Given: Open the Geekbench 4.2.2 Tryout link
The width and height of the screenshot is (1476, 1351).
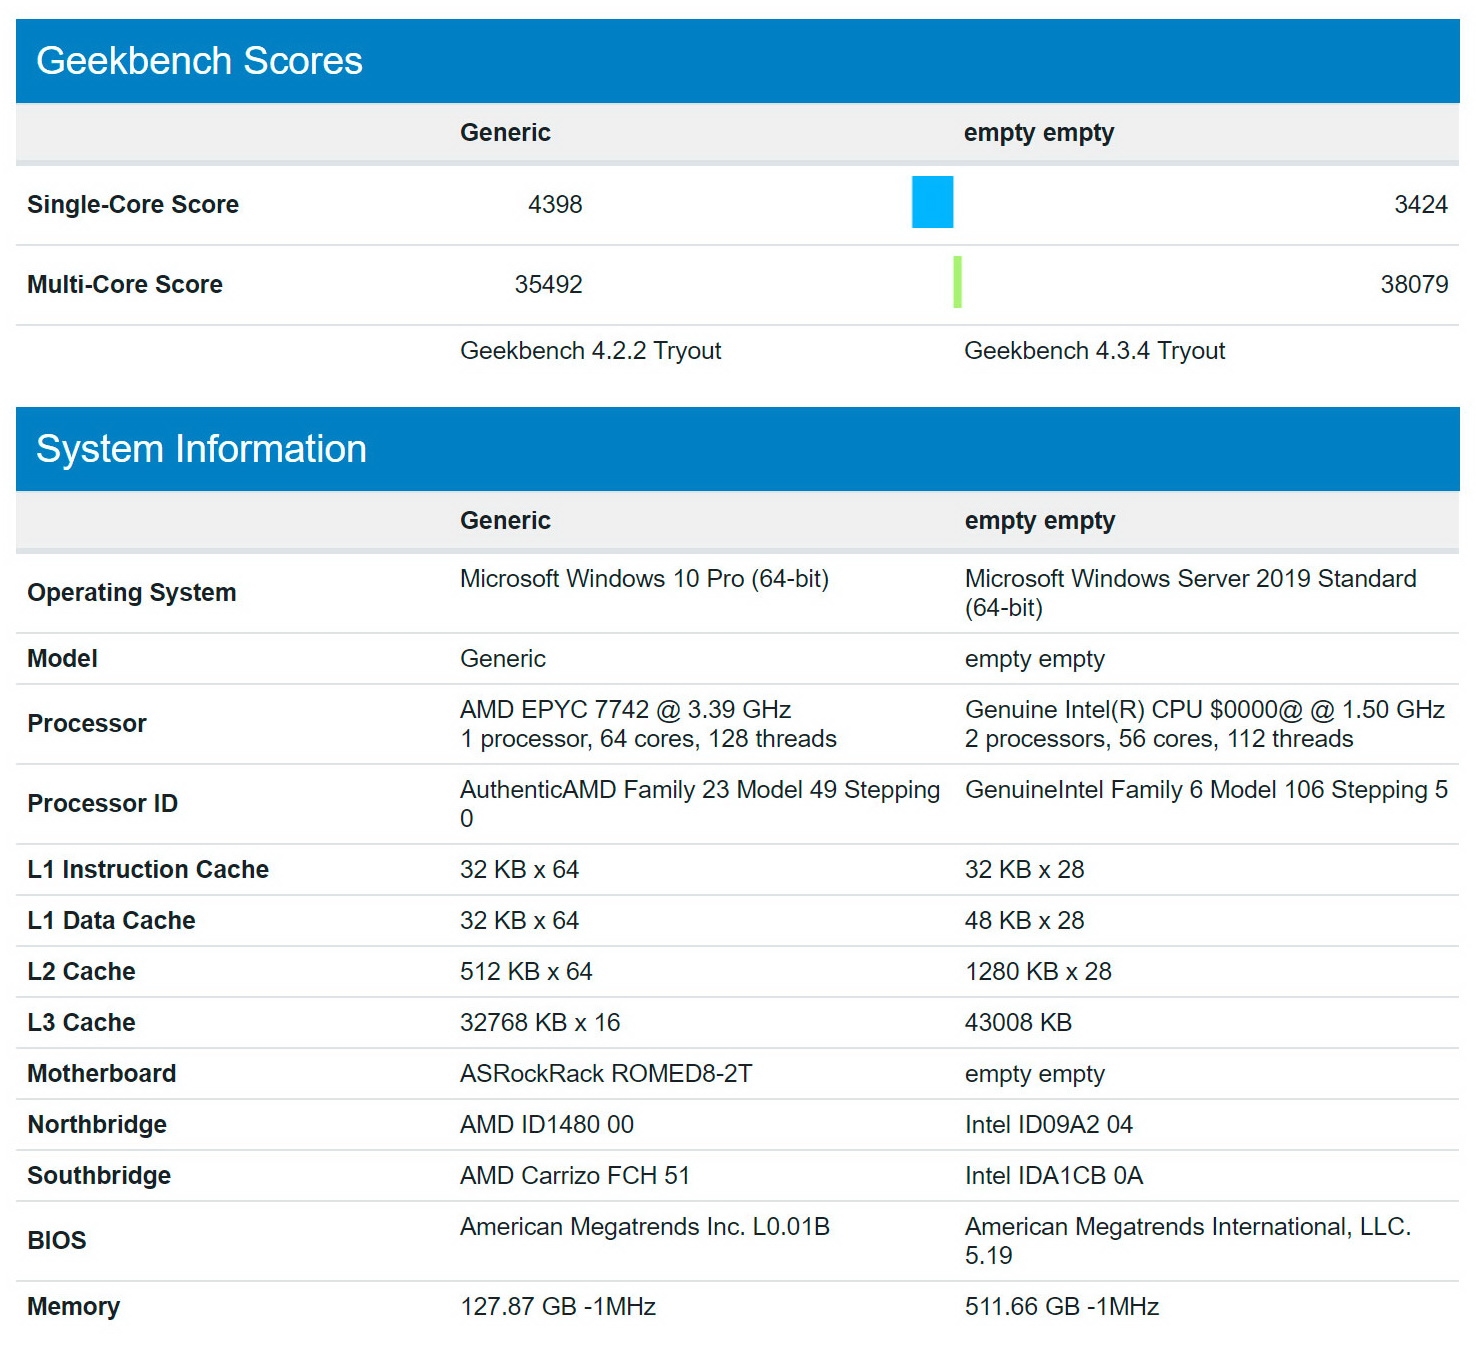Looking at the screenshot, I should [591, 350].
